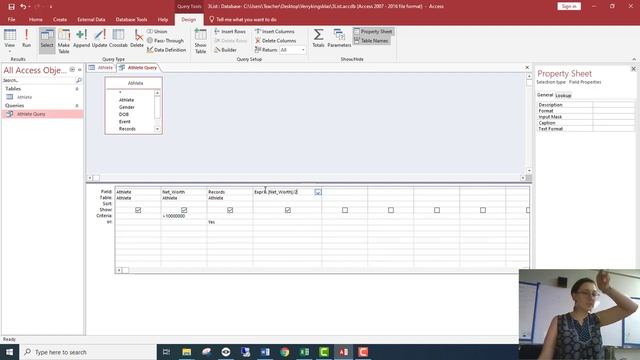Toggle Table Names row
The image size is (640, 360).
pyautogui.click(x=371, y=40)
